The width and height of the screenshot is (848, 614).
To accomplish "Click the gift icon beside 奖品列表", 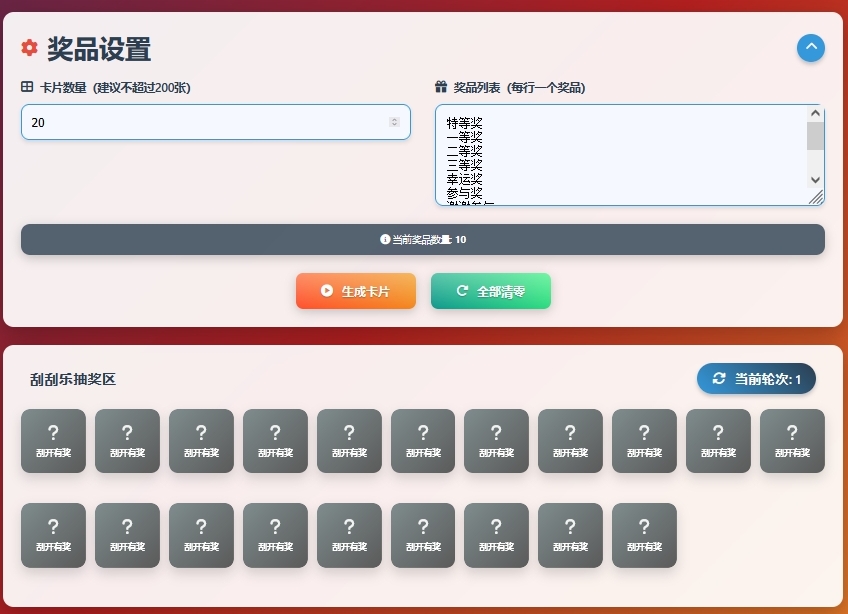I will [441, 87].
